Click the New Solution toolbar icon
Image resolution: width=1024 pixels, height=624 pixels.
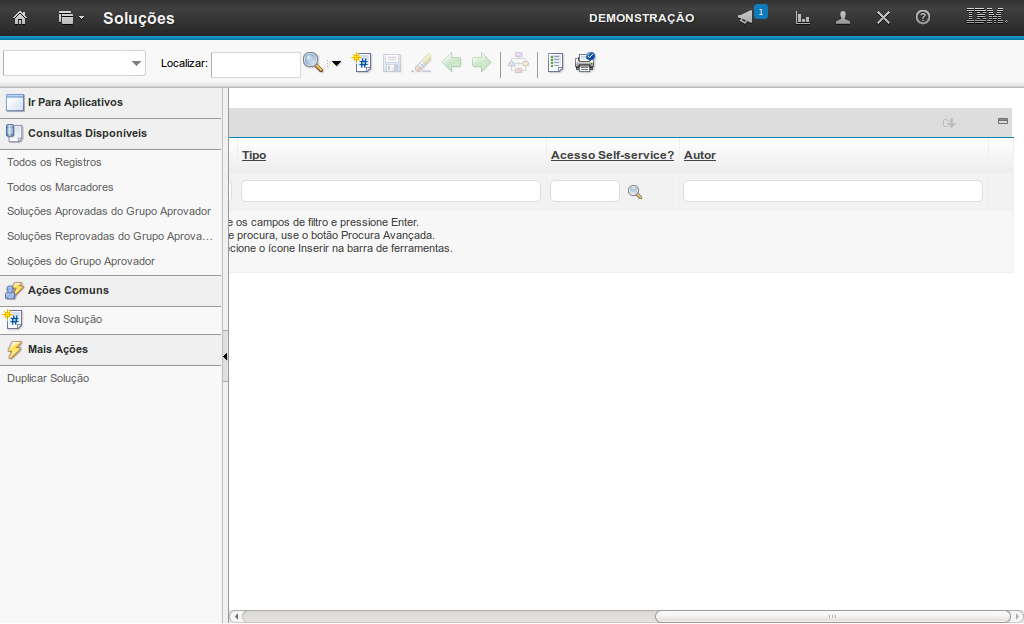[362, 63]
